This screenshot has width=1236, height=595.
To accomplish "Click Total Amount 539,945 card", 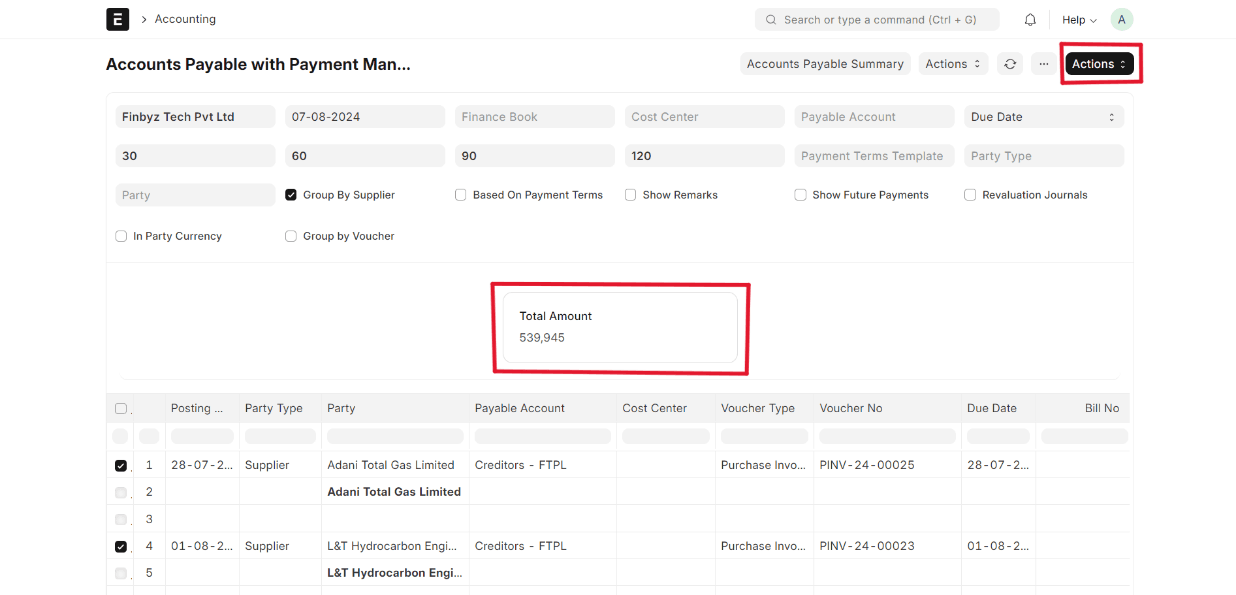I will tap(620, 327).
